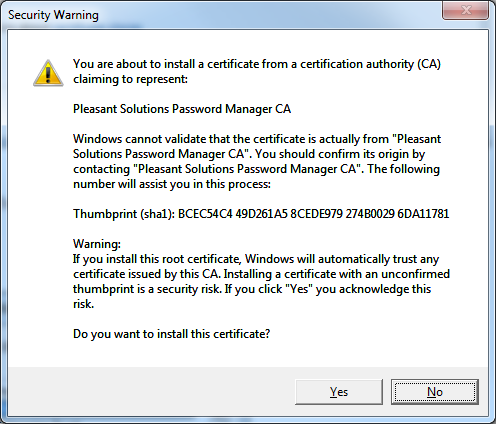Viewport: 496px width, 424px height.
Task: Select the standalone Pleasant Solutions Password Manager CA line
Action: tap(182, 109)
